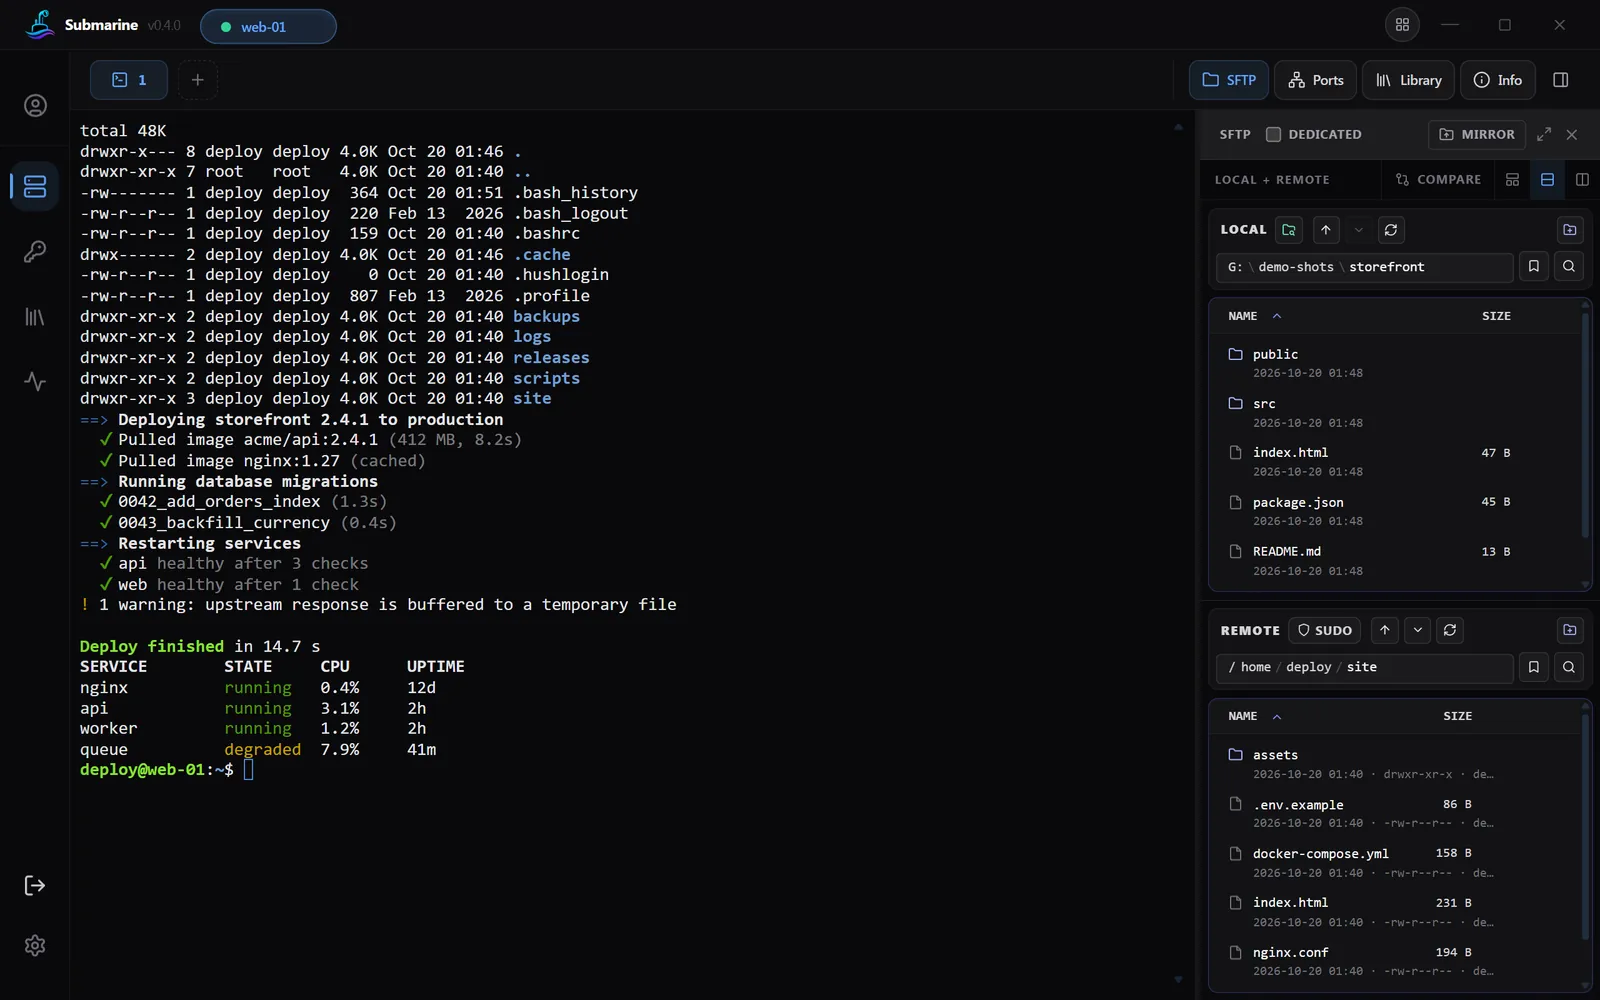Switch to stacked pane layout

(x=1547, y=180)
